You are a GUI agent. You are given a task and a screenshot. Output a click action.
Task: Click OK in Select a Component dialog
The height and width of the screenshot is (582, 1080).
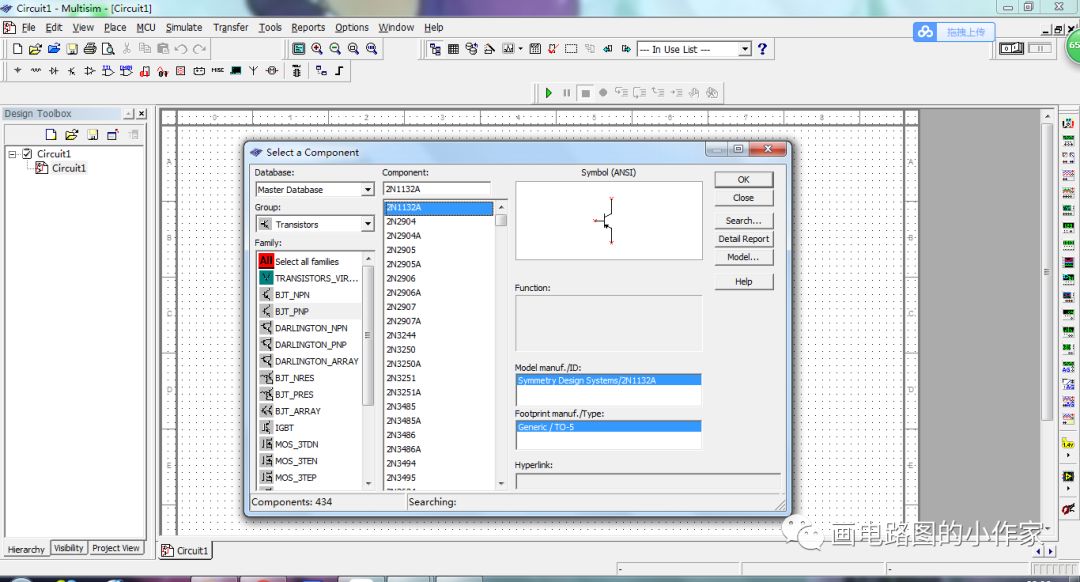744,179
